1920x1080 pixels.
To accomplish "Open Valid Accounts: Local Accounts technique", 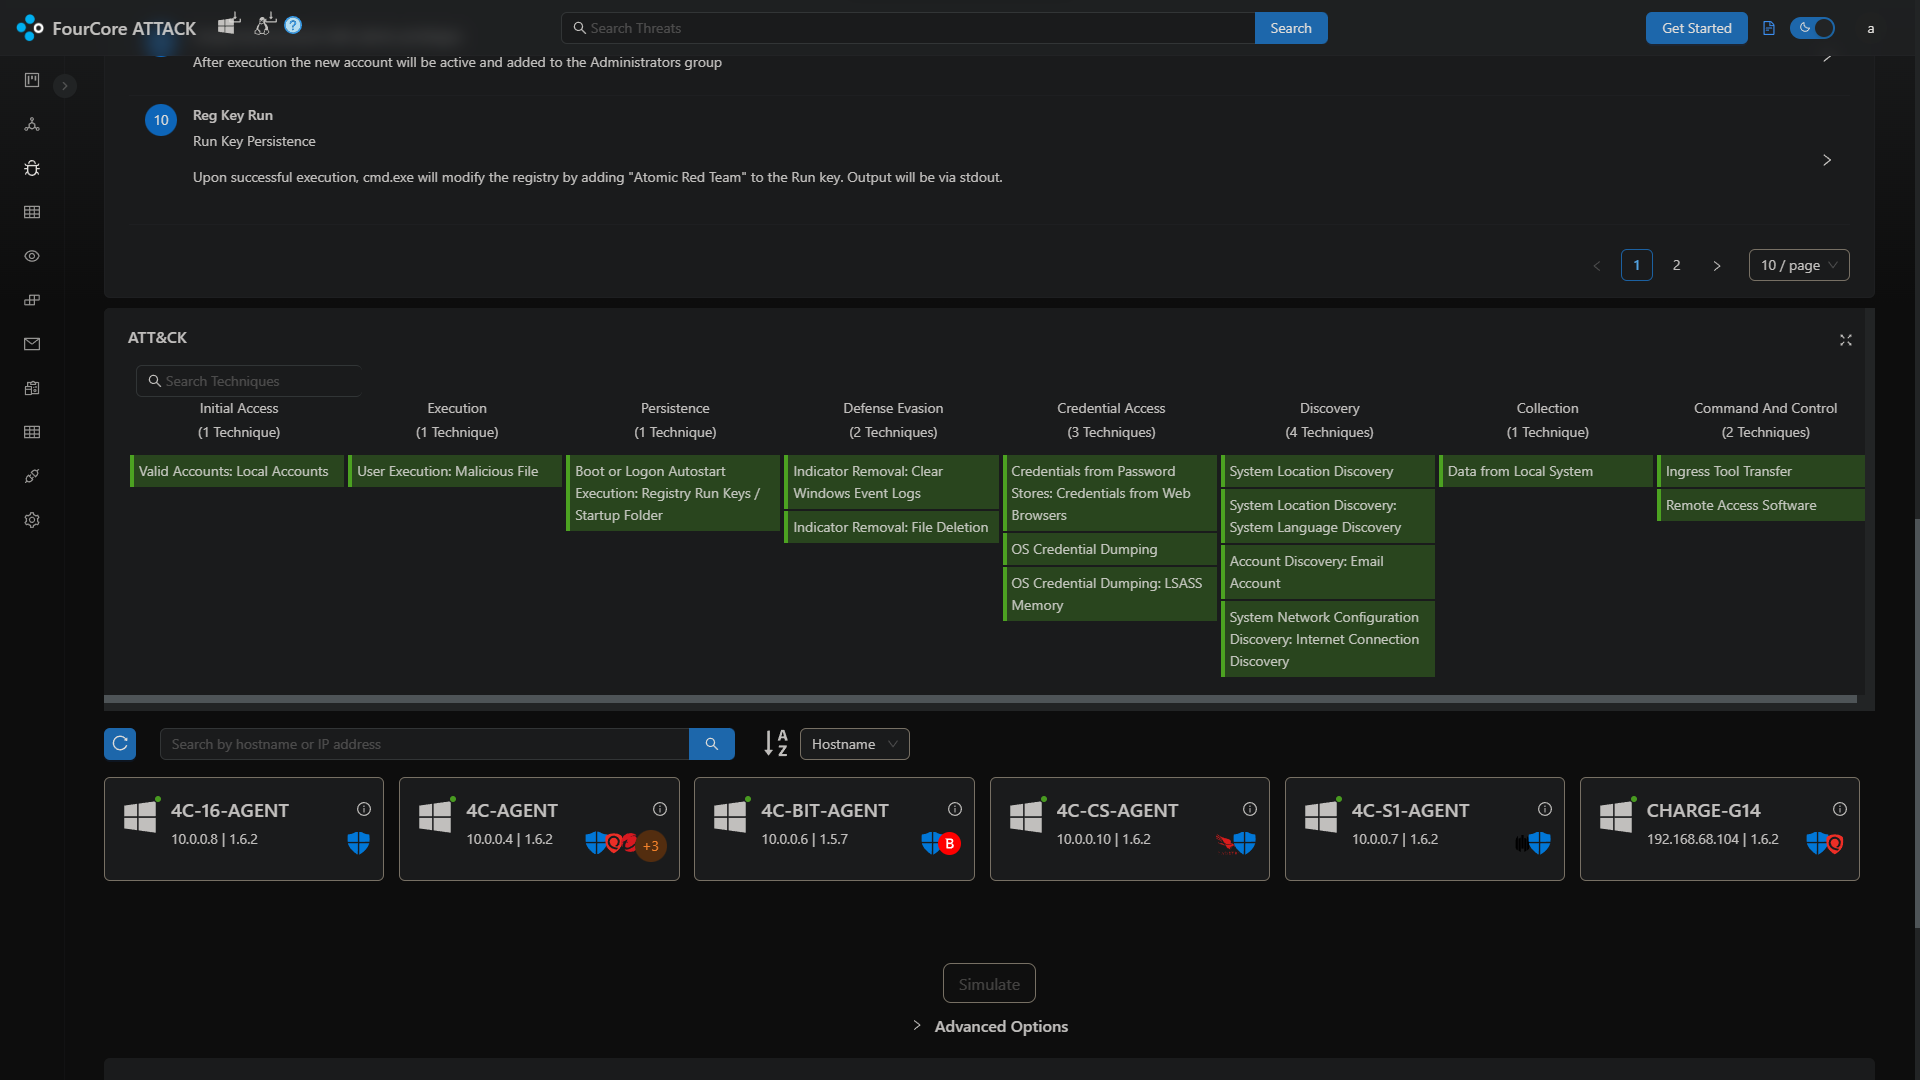I will [x=237, y=471].
